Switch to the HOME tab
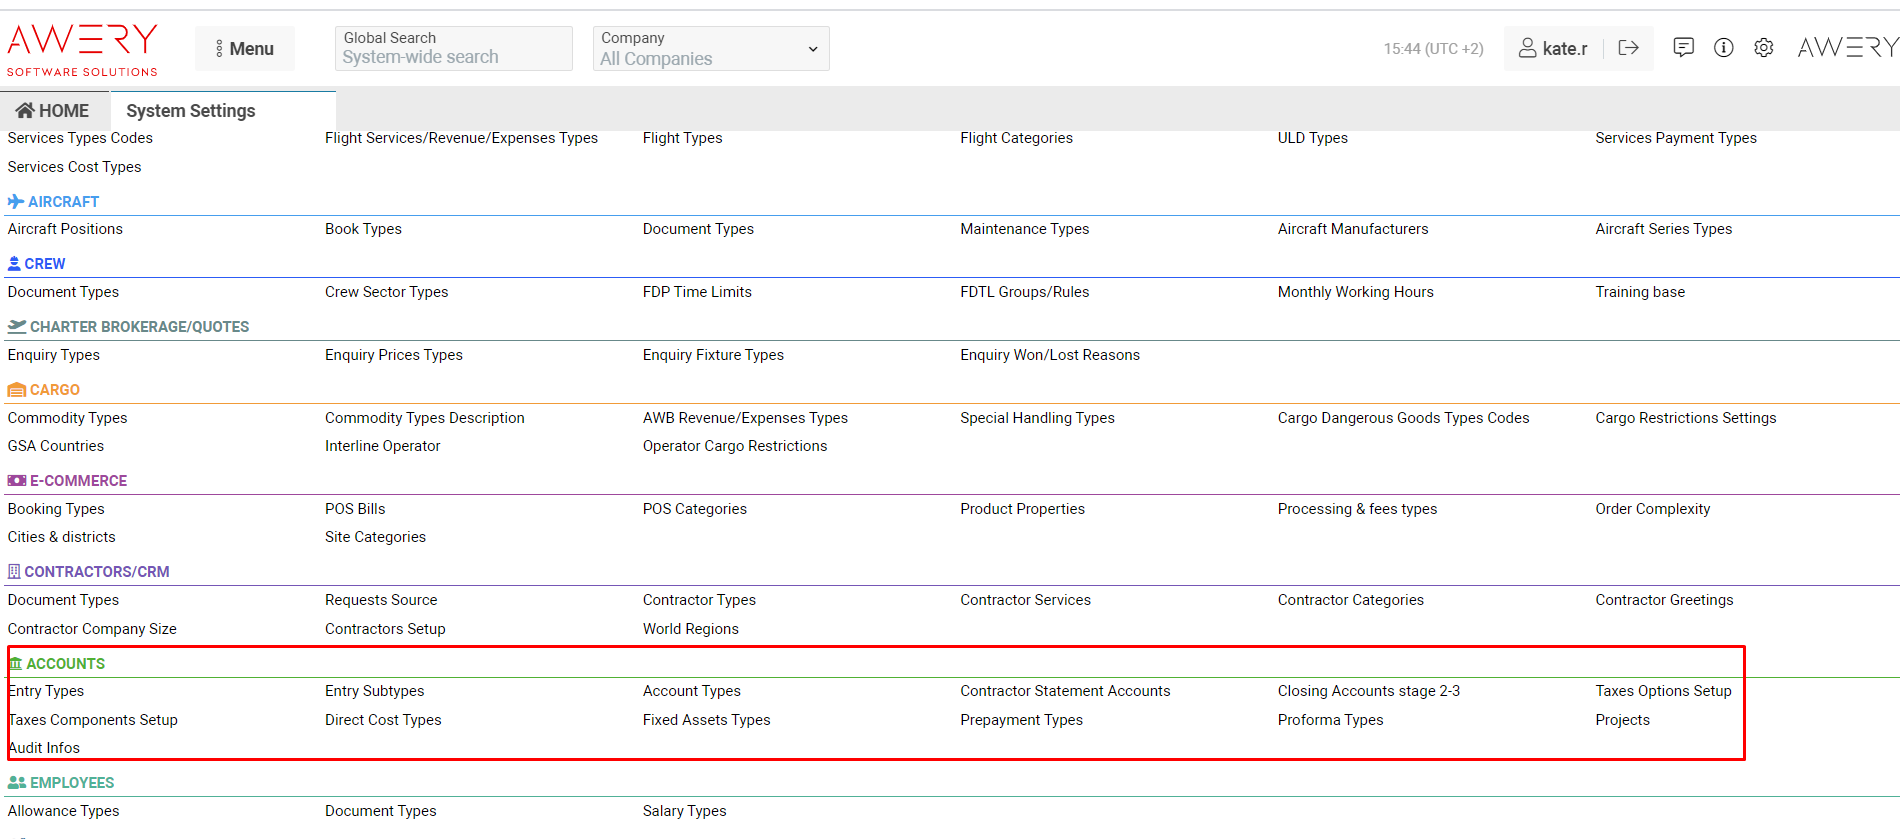 click(53, 111)
